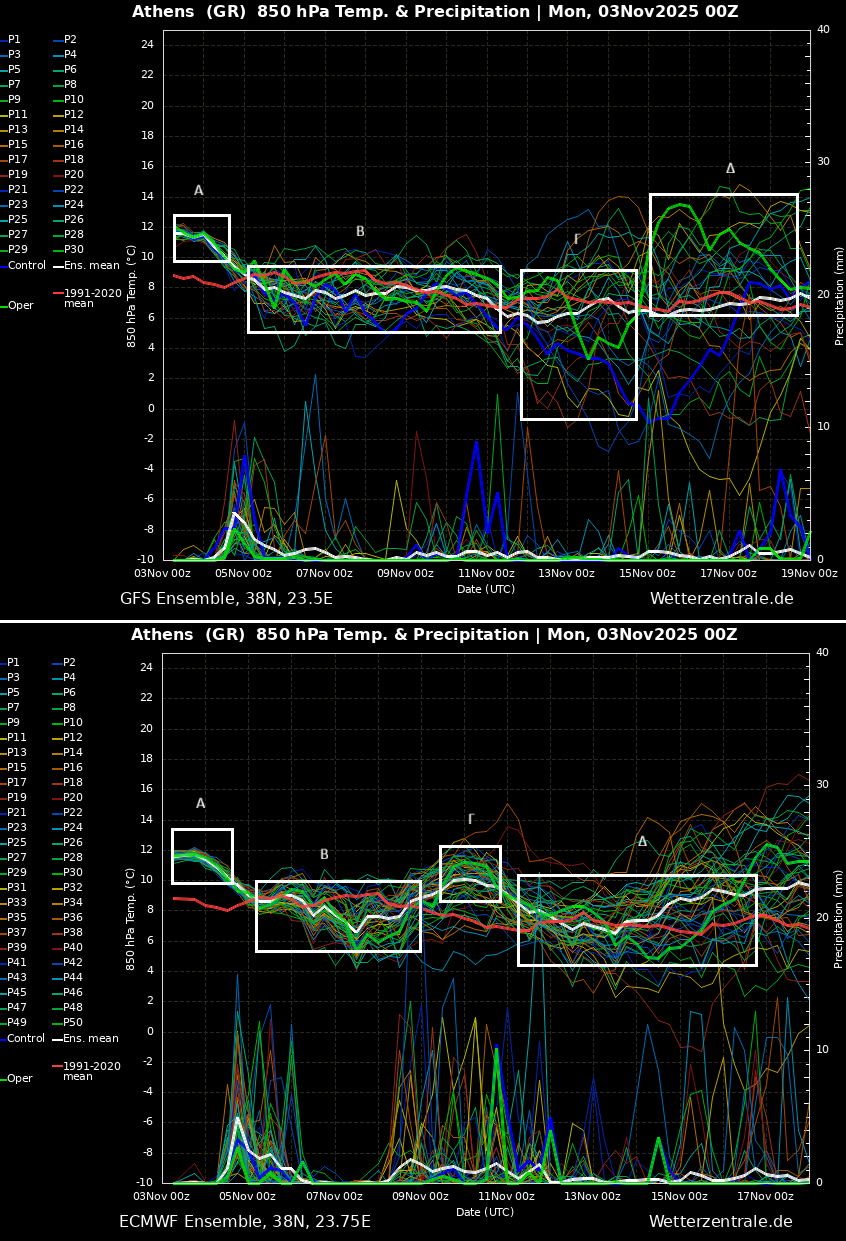Click white box A in the GFS chart
This screenshot has height=1241, width=846.
click(201, 238)
